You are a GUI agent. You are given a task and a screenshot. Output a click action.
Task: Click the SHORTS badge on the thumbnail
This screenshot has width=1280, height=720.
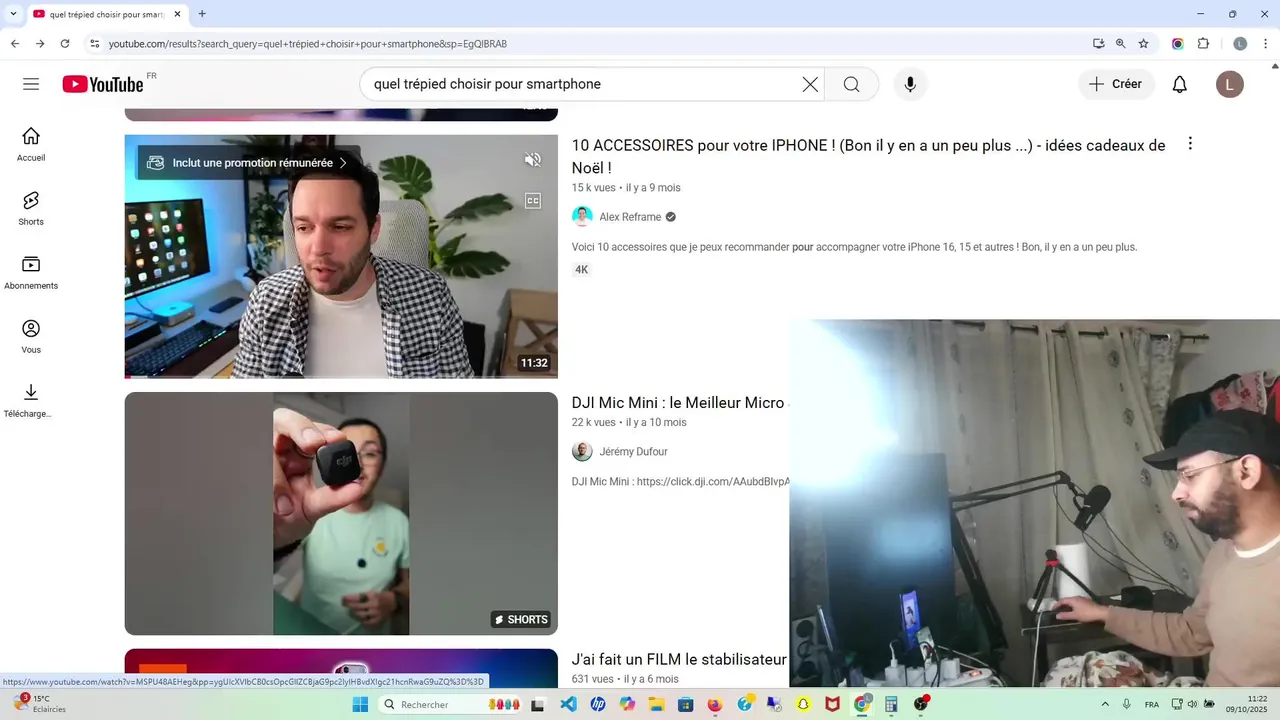pyautogui.click(x=520, y=620)
